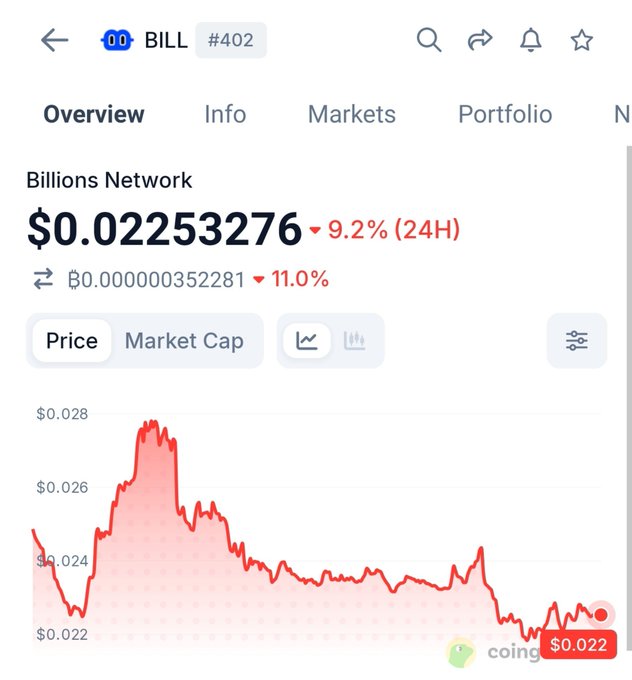The image size is (632, 680).
Task: Switch to the Portfolio tab
Action: coord(505,114)
